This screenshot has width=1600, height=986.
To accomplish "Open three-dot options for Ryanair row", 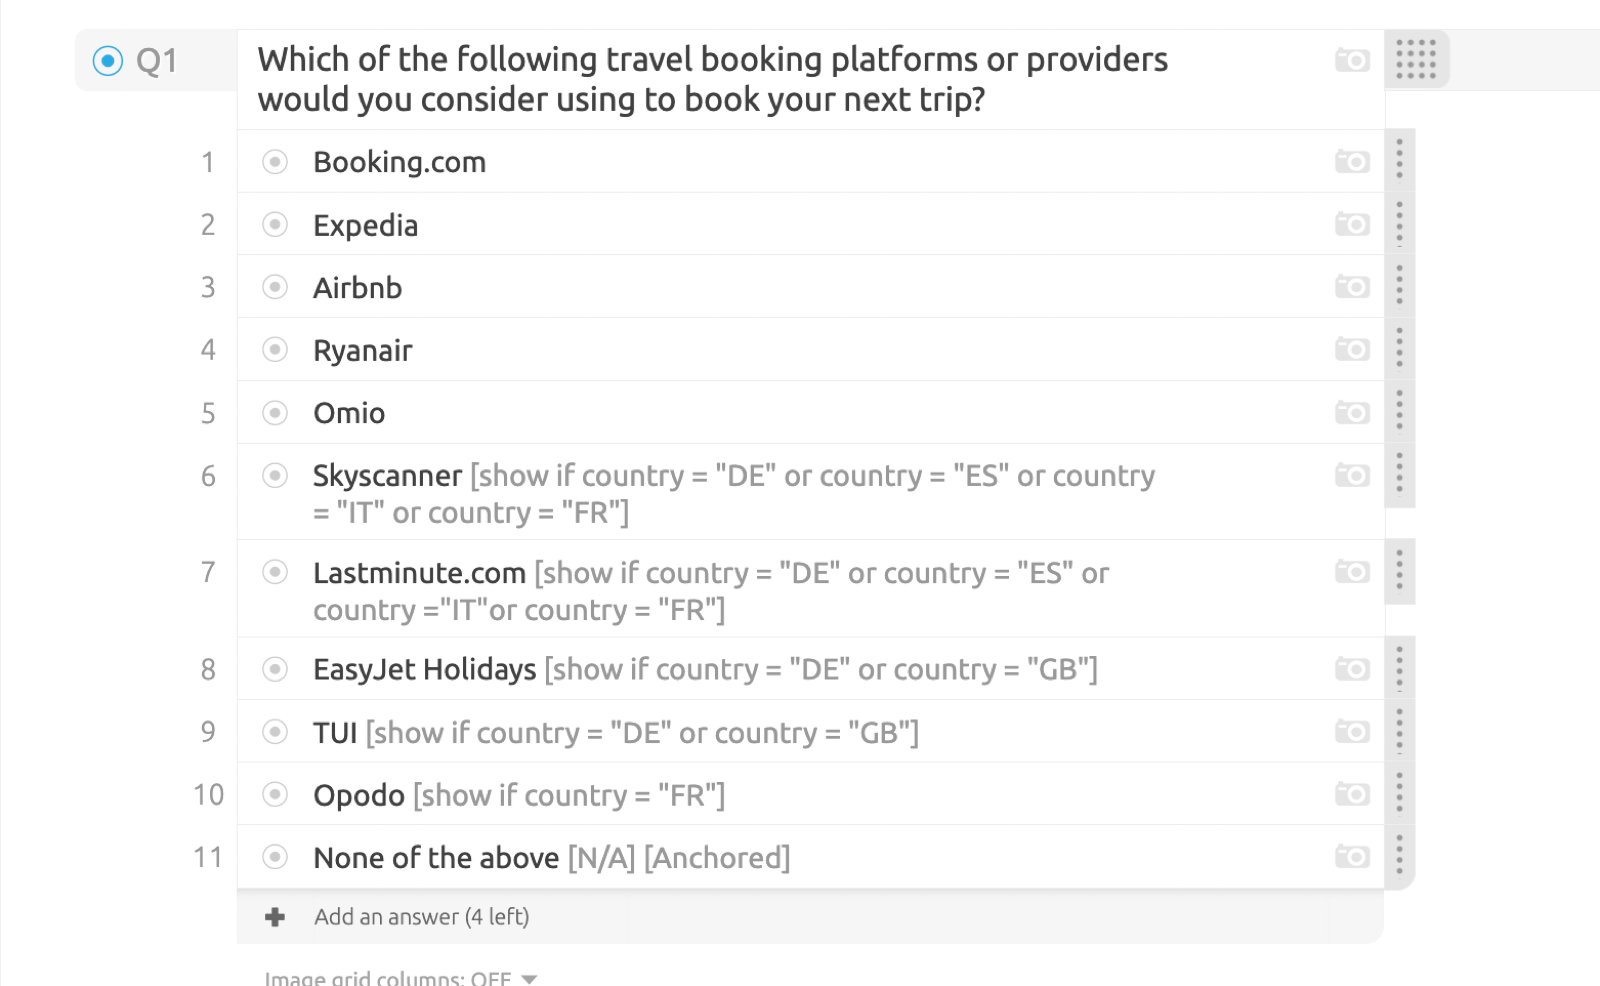I will [1399, 348].
